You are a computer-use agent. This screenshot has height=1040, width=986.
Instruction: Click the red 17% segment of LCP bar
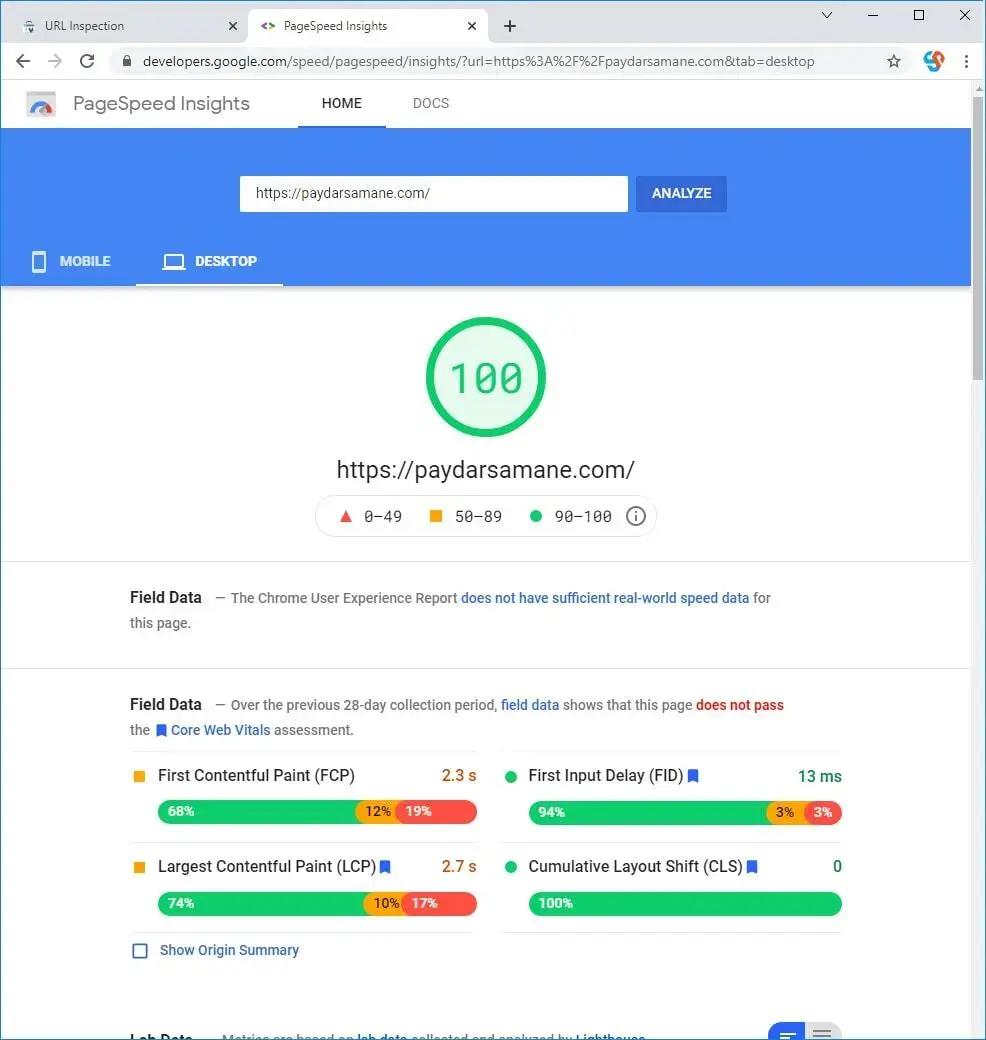(x=440, y=903)
